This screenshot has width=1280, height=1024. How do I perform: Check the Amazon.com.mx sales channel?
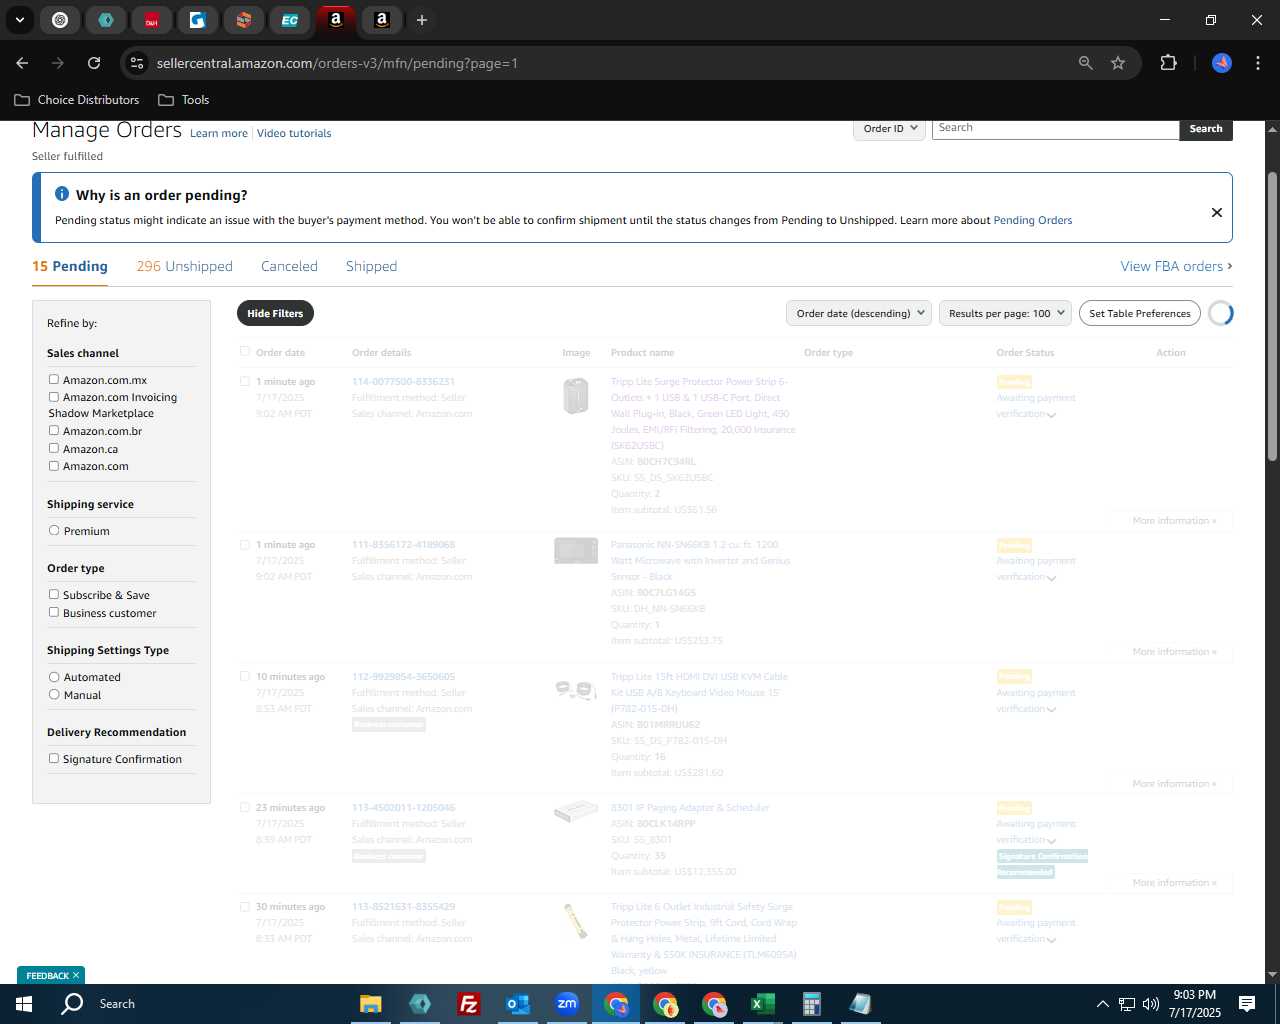coord(54,379)
